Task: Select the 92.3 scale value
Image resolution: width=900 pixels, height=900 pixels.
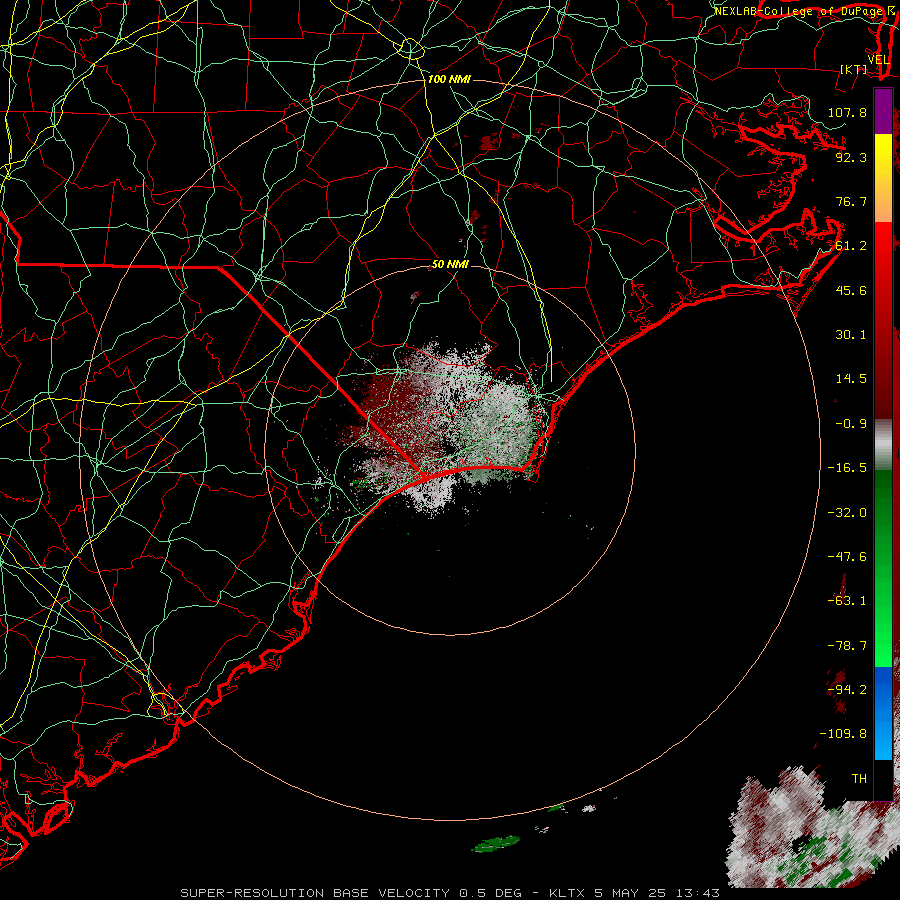Action: coord(851,157)
